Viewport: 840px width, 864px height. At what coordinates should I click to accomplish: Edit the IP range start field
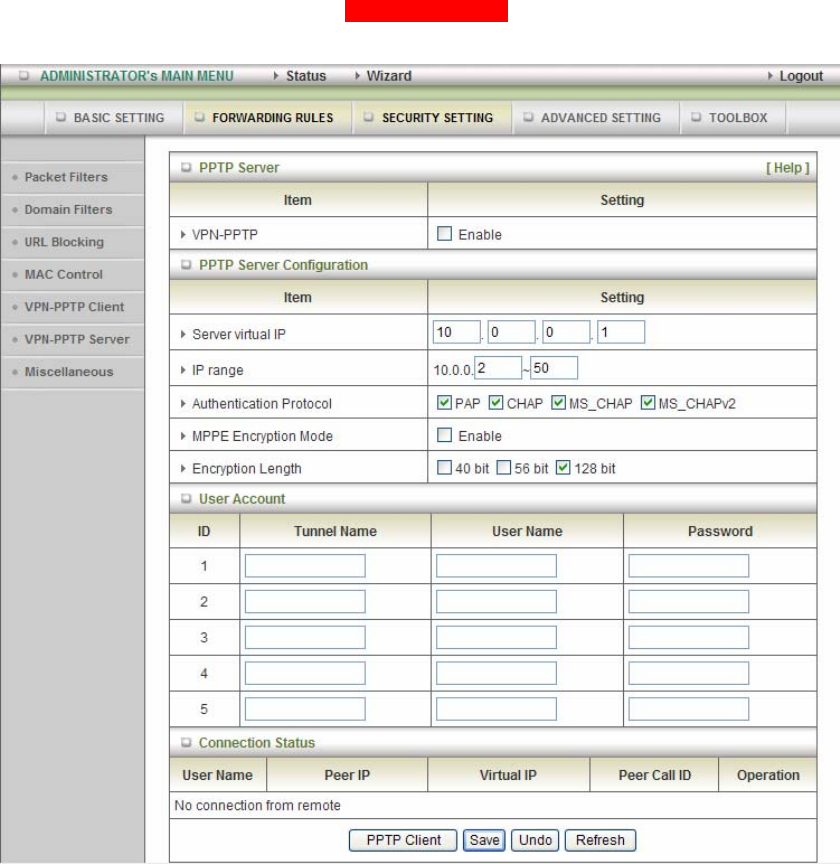tap(498, 368)
